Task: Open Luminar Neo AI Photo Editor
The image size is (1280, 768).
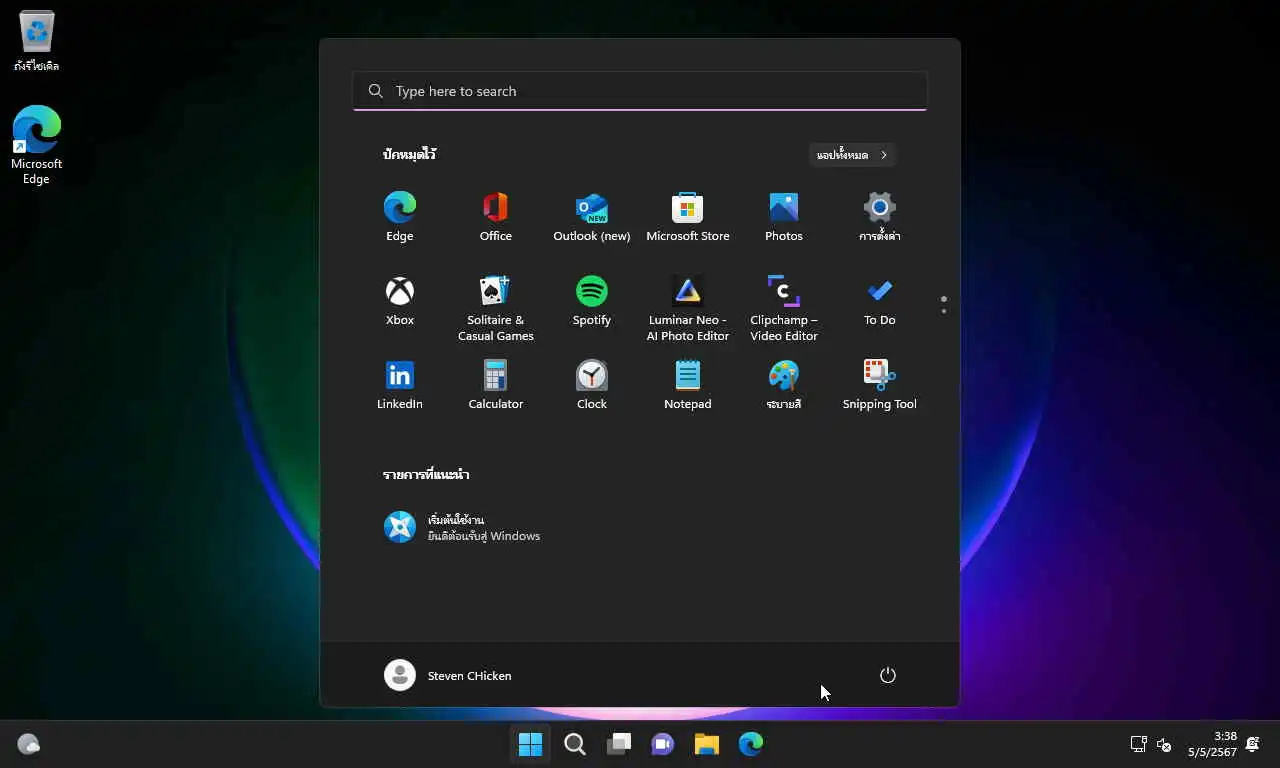Action: 687,308
